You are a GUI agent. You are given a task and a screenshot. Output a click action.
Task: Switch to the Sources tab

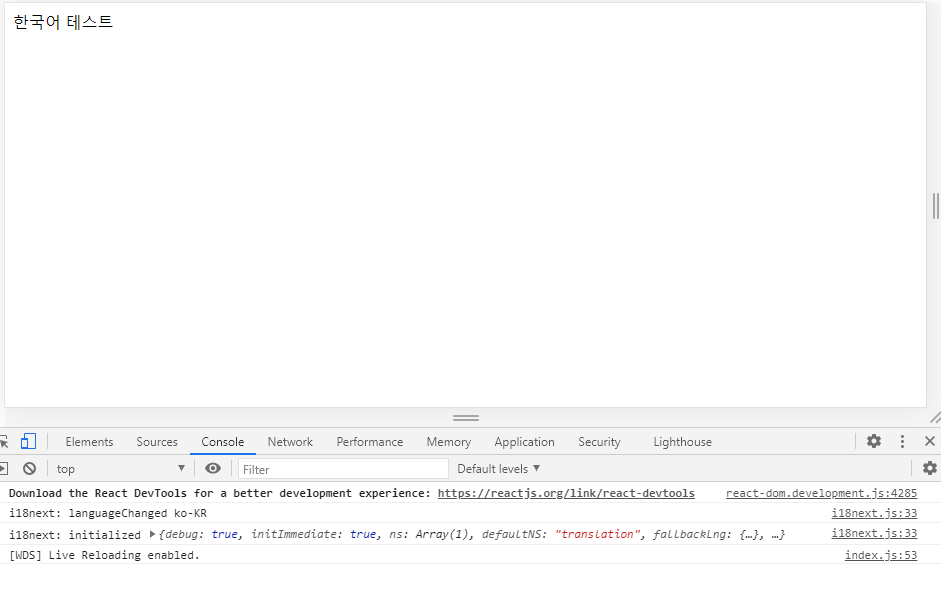coord(157,442)
